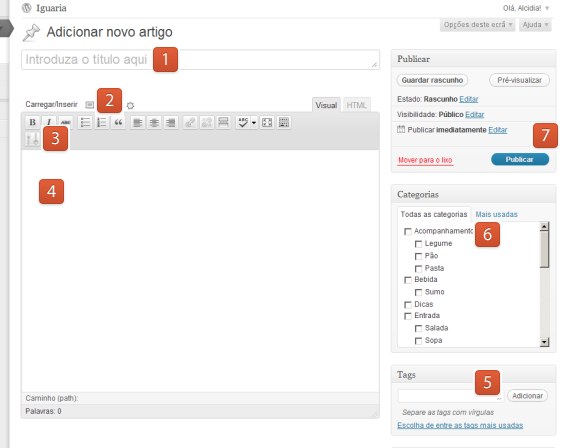Show the kitchen sink toolbar row
This screenshot has width=564, height=448.
pos(284,122)
